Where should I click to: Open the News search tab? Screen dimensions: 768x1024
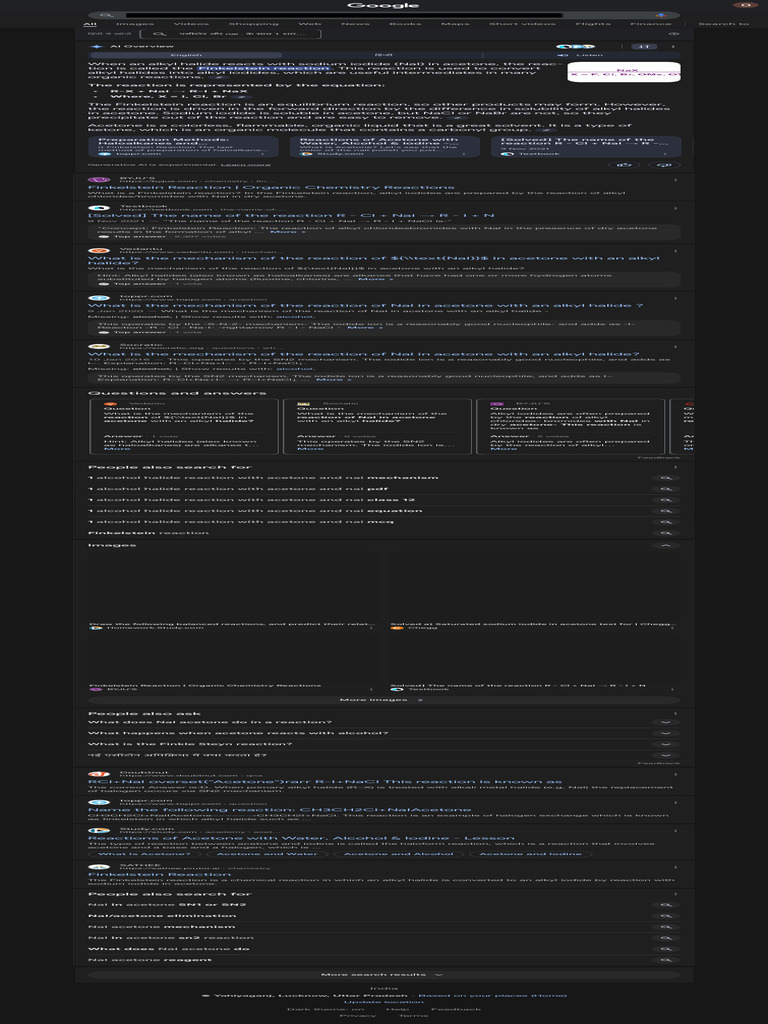point(355,24)
